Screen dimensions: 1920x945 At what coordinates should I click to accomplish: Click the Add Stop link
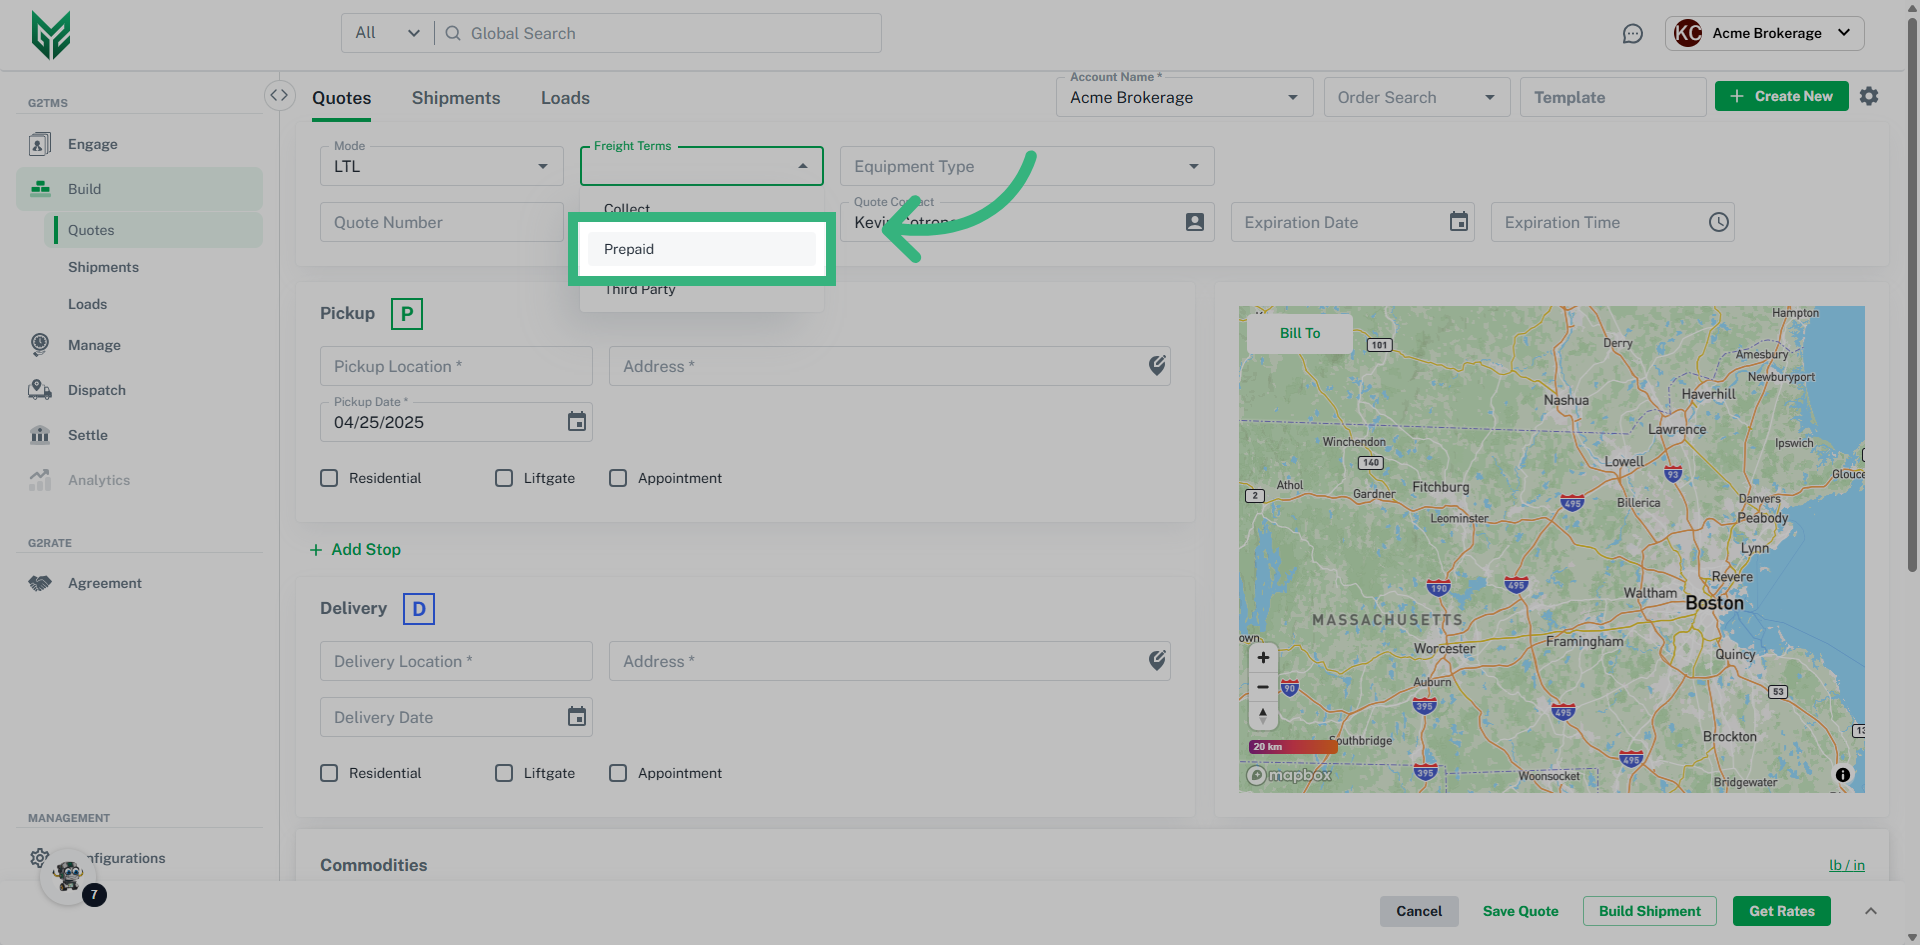(356, 550)
